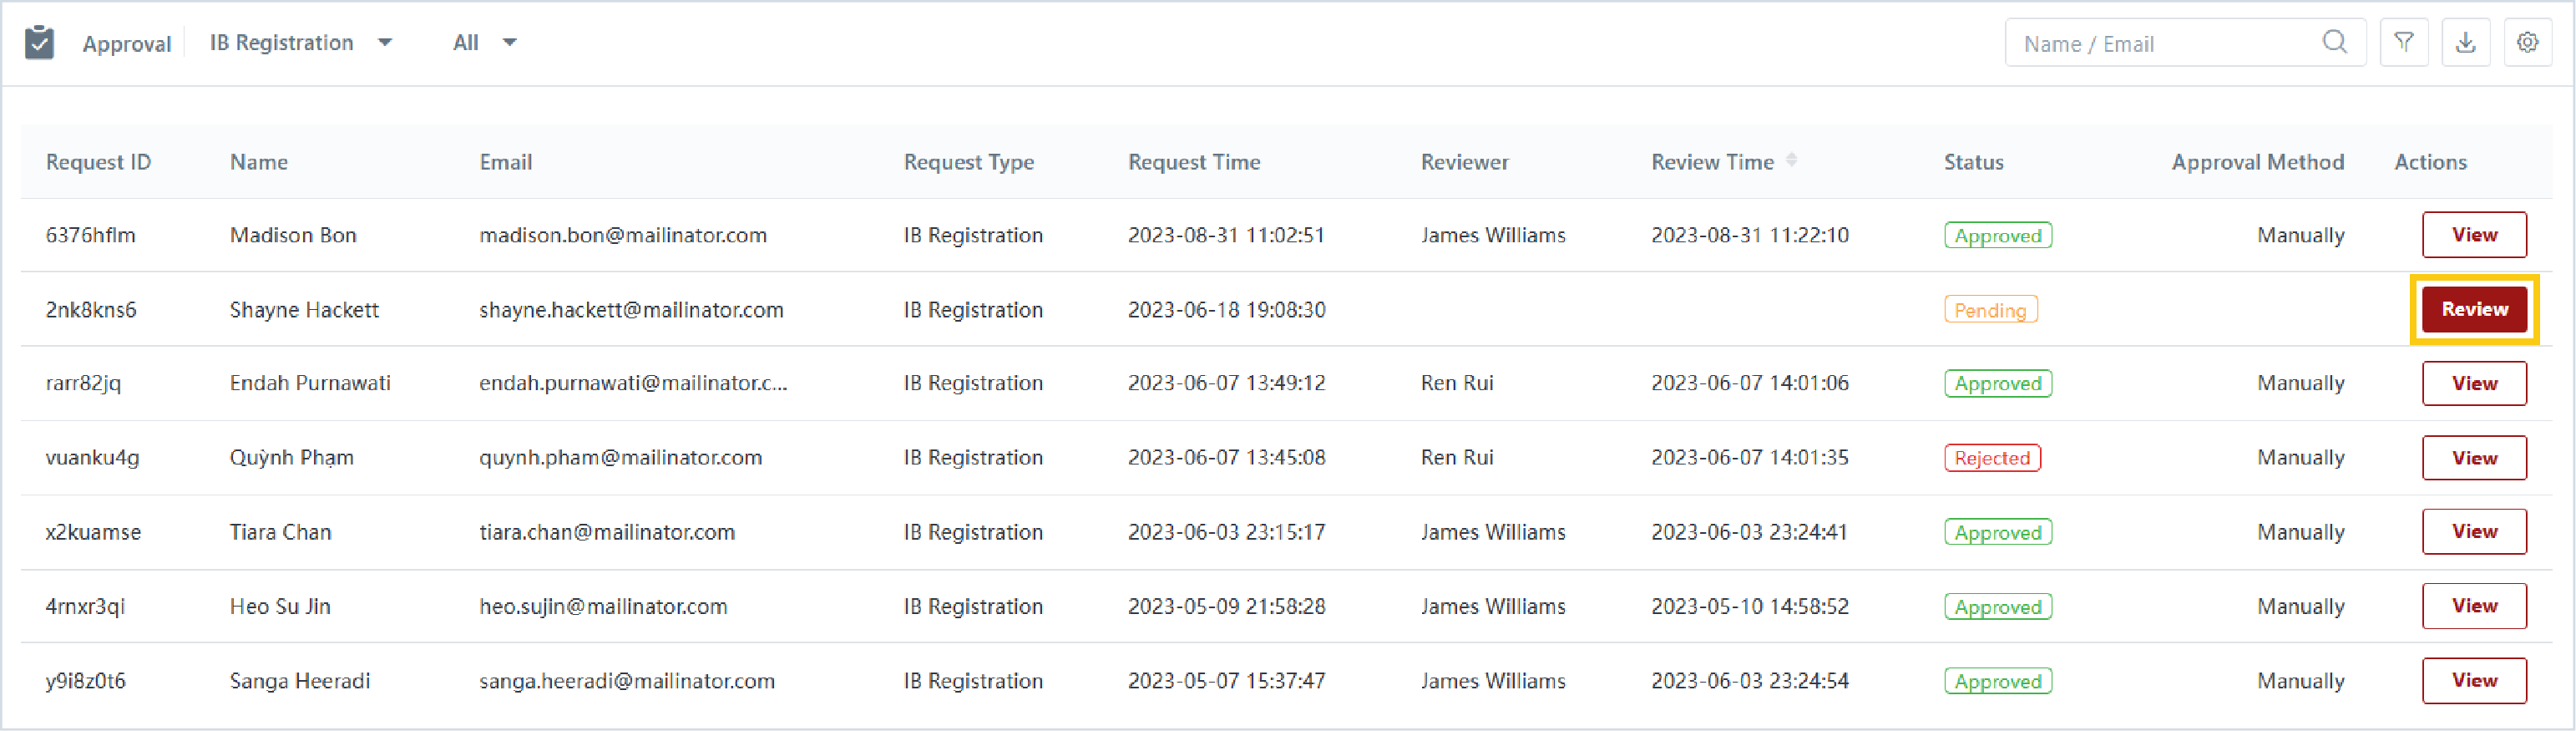
Task: Click the Approval clipboard icon
Action: [x=39, y=43]
